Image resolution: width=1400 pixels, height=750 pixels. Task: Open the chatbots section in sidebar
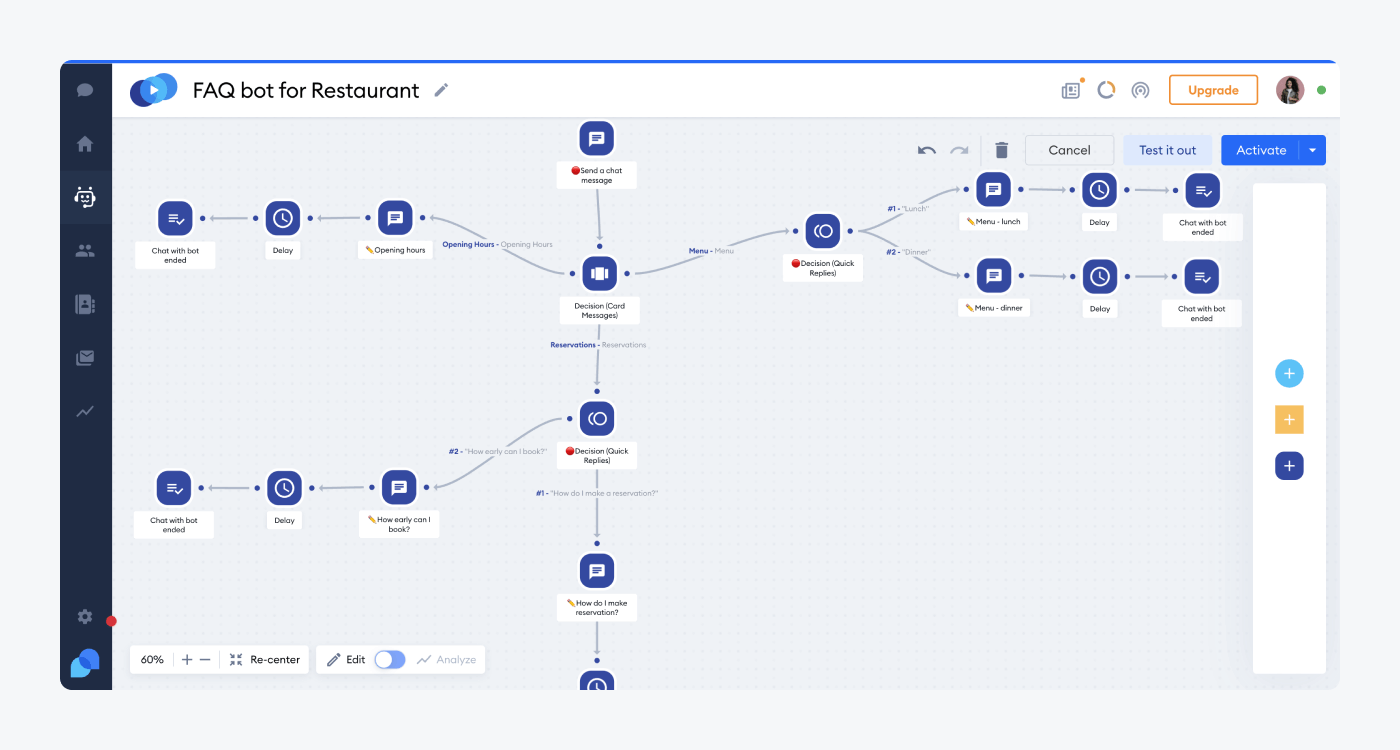[x=85, y=197]
